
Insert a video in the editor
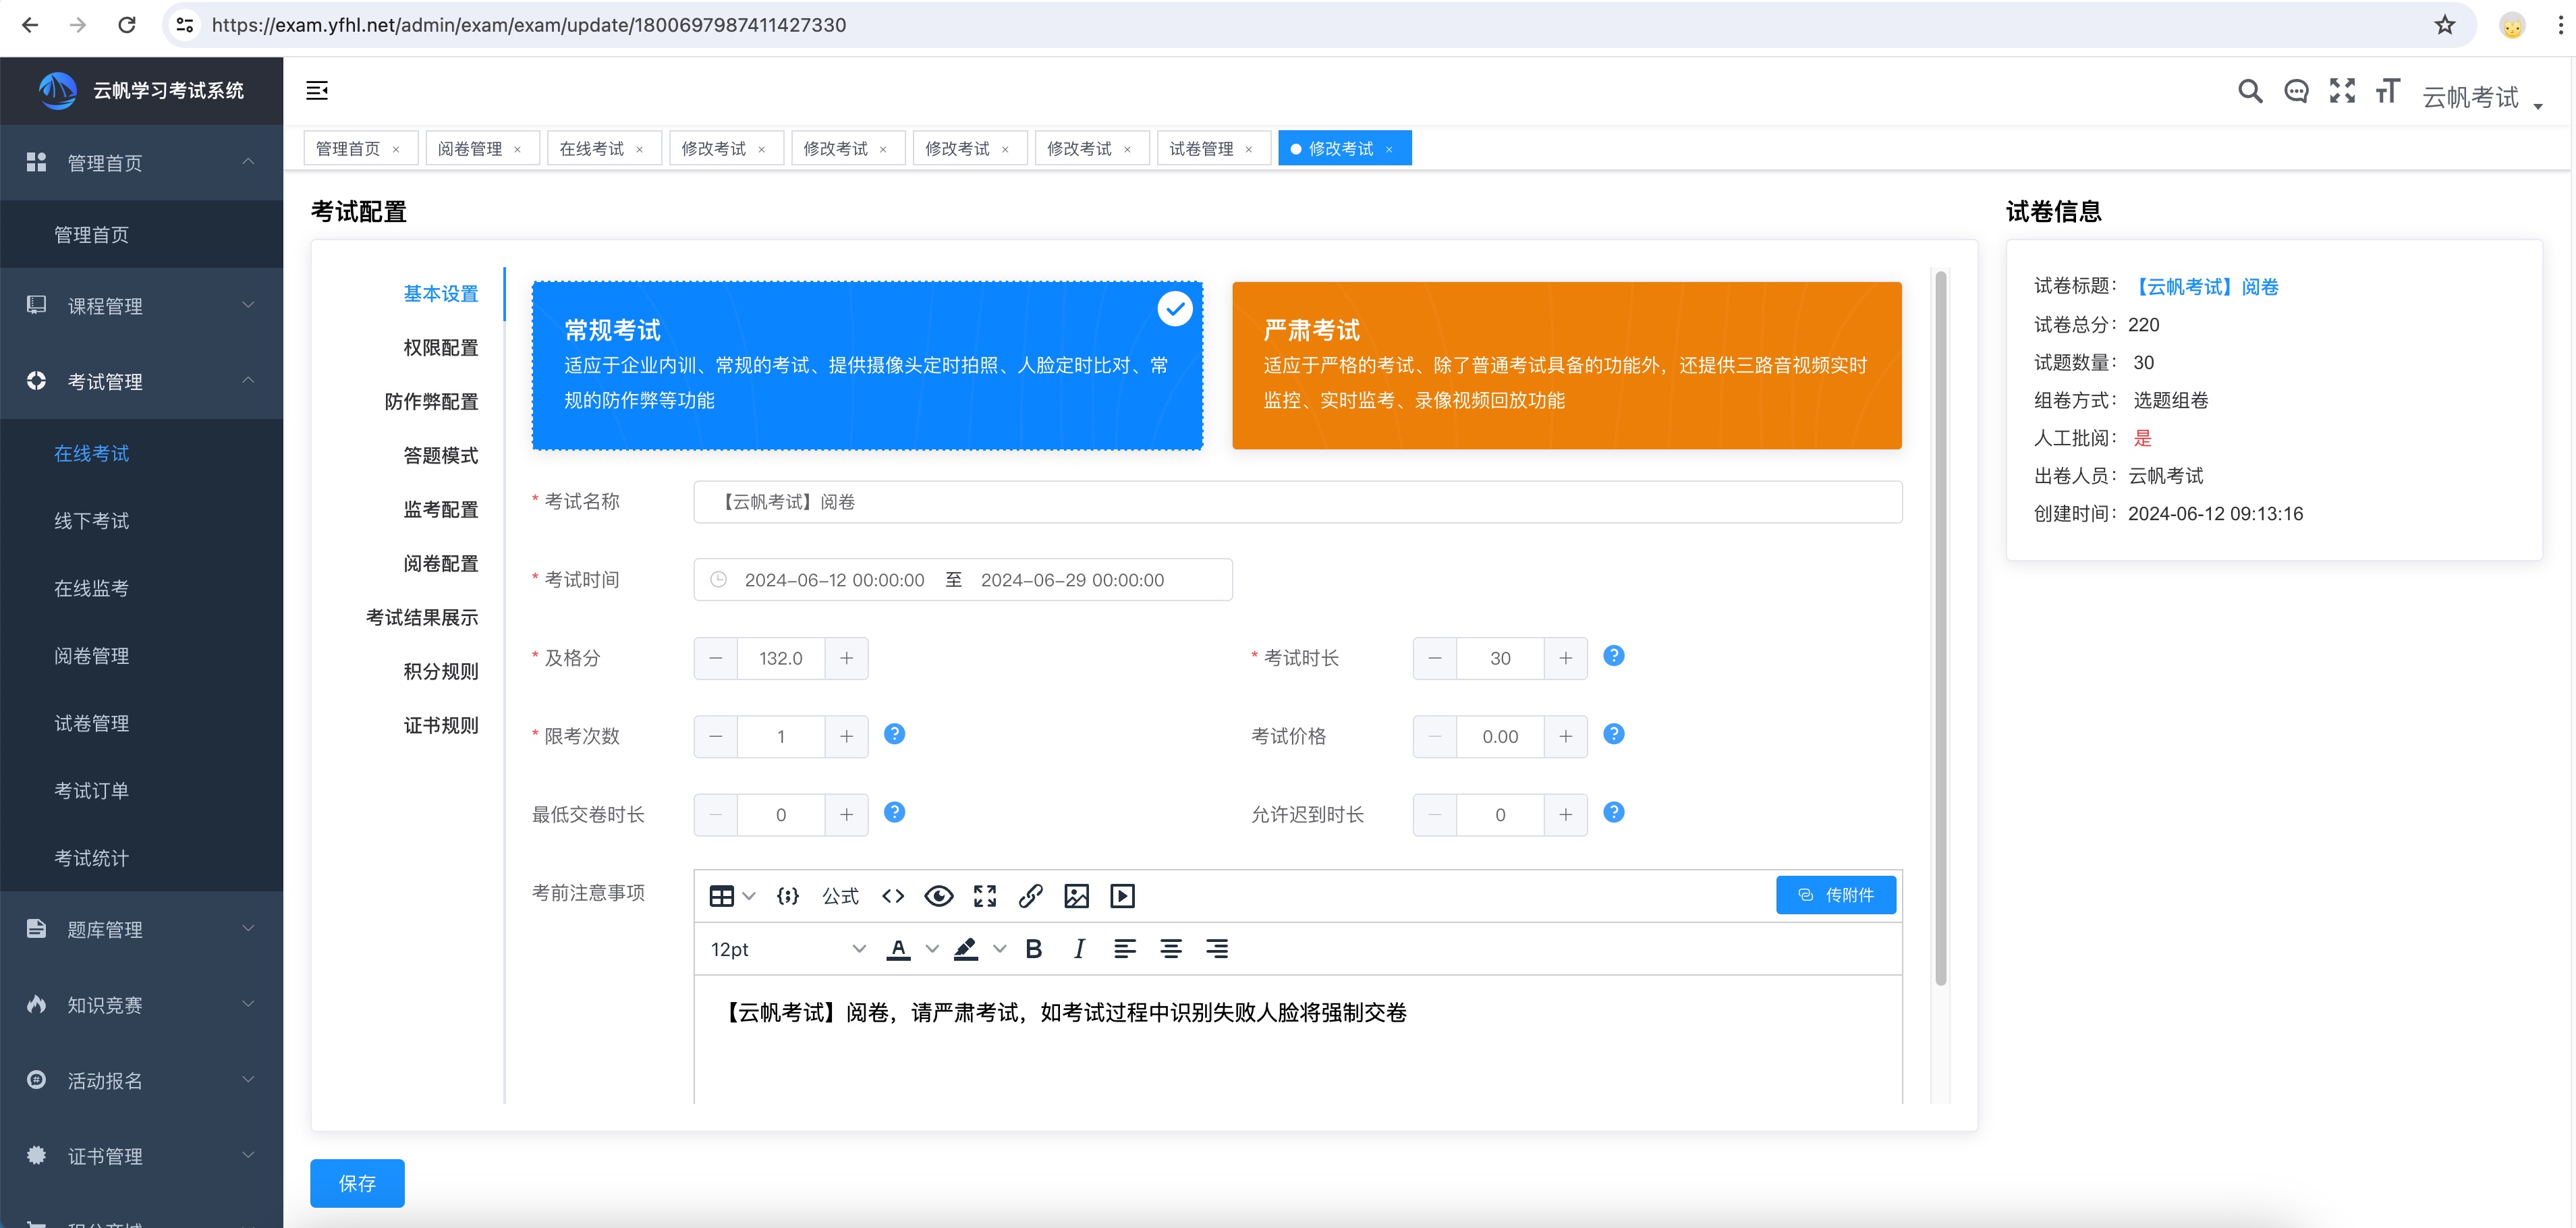coord(1123,896)
